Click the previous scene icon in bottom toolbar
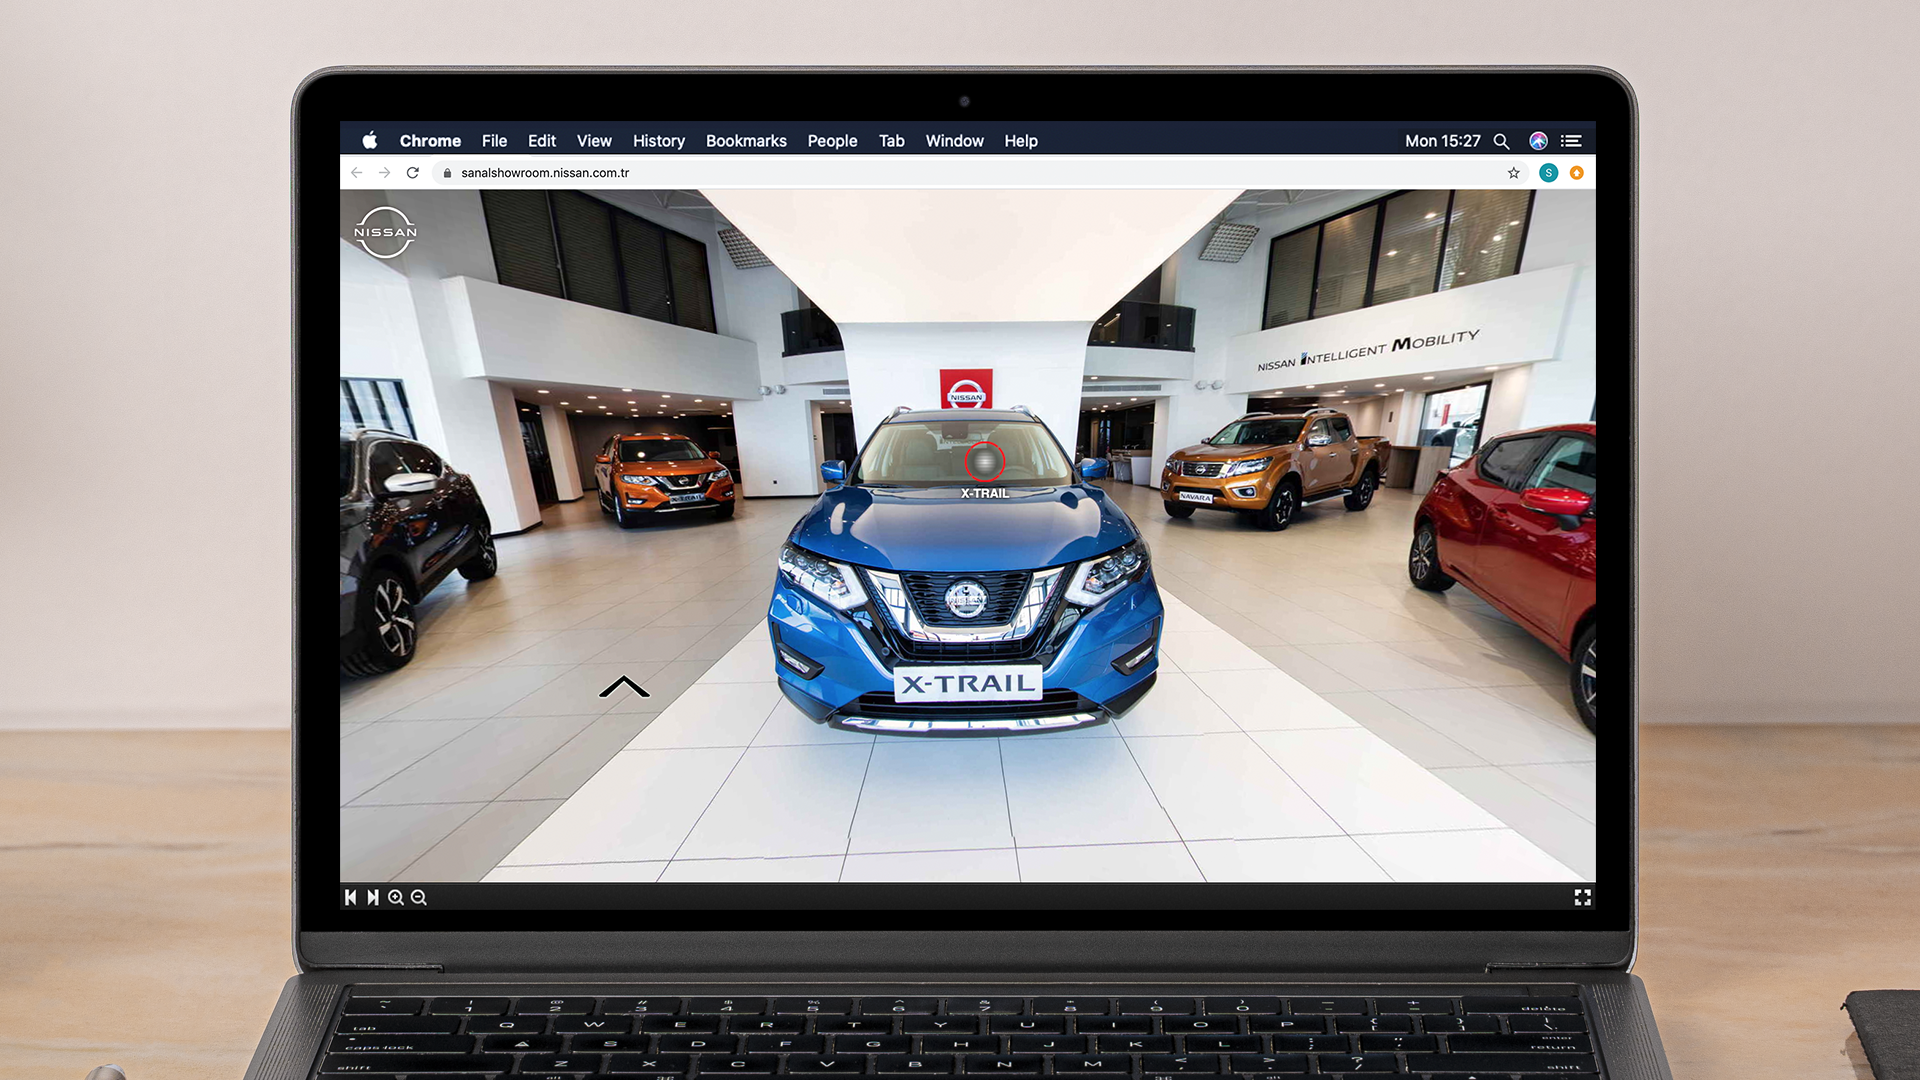The image size is (1920, 1080). tap(350, 897)
